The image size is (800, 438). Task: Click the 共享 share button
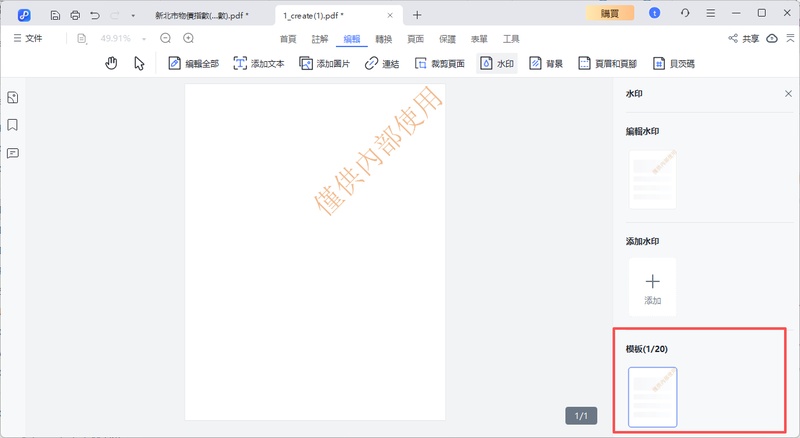[x=743, y=38]
